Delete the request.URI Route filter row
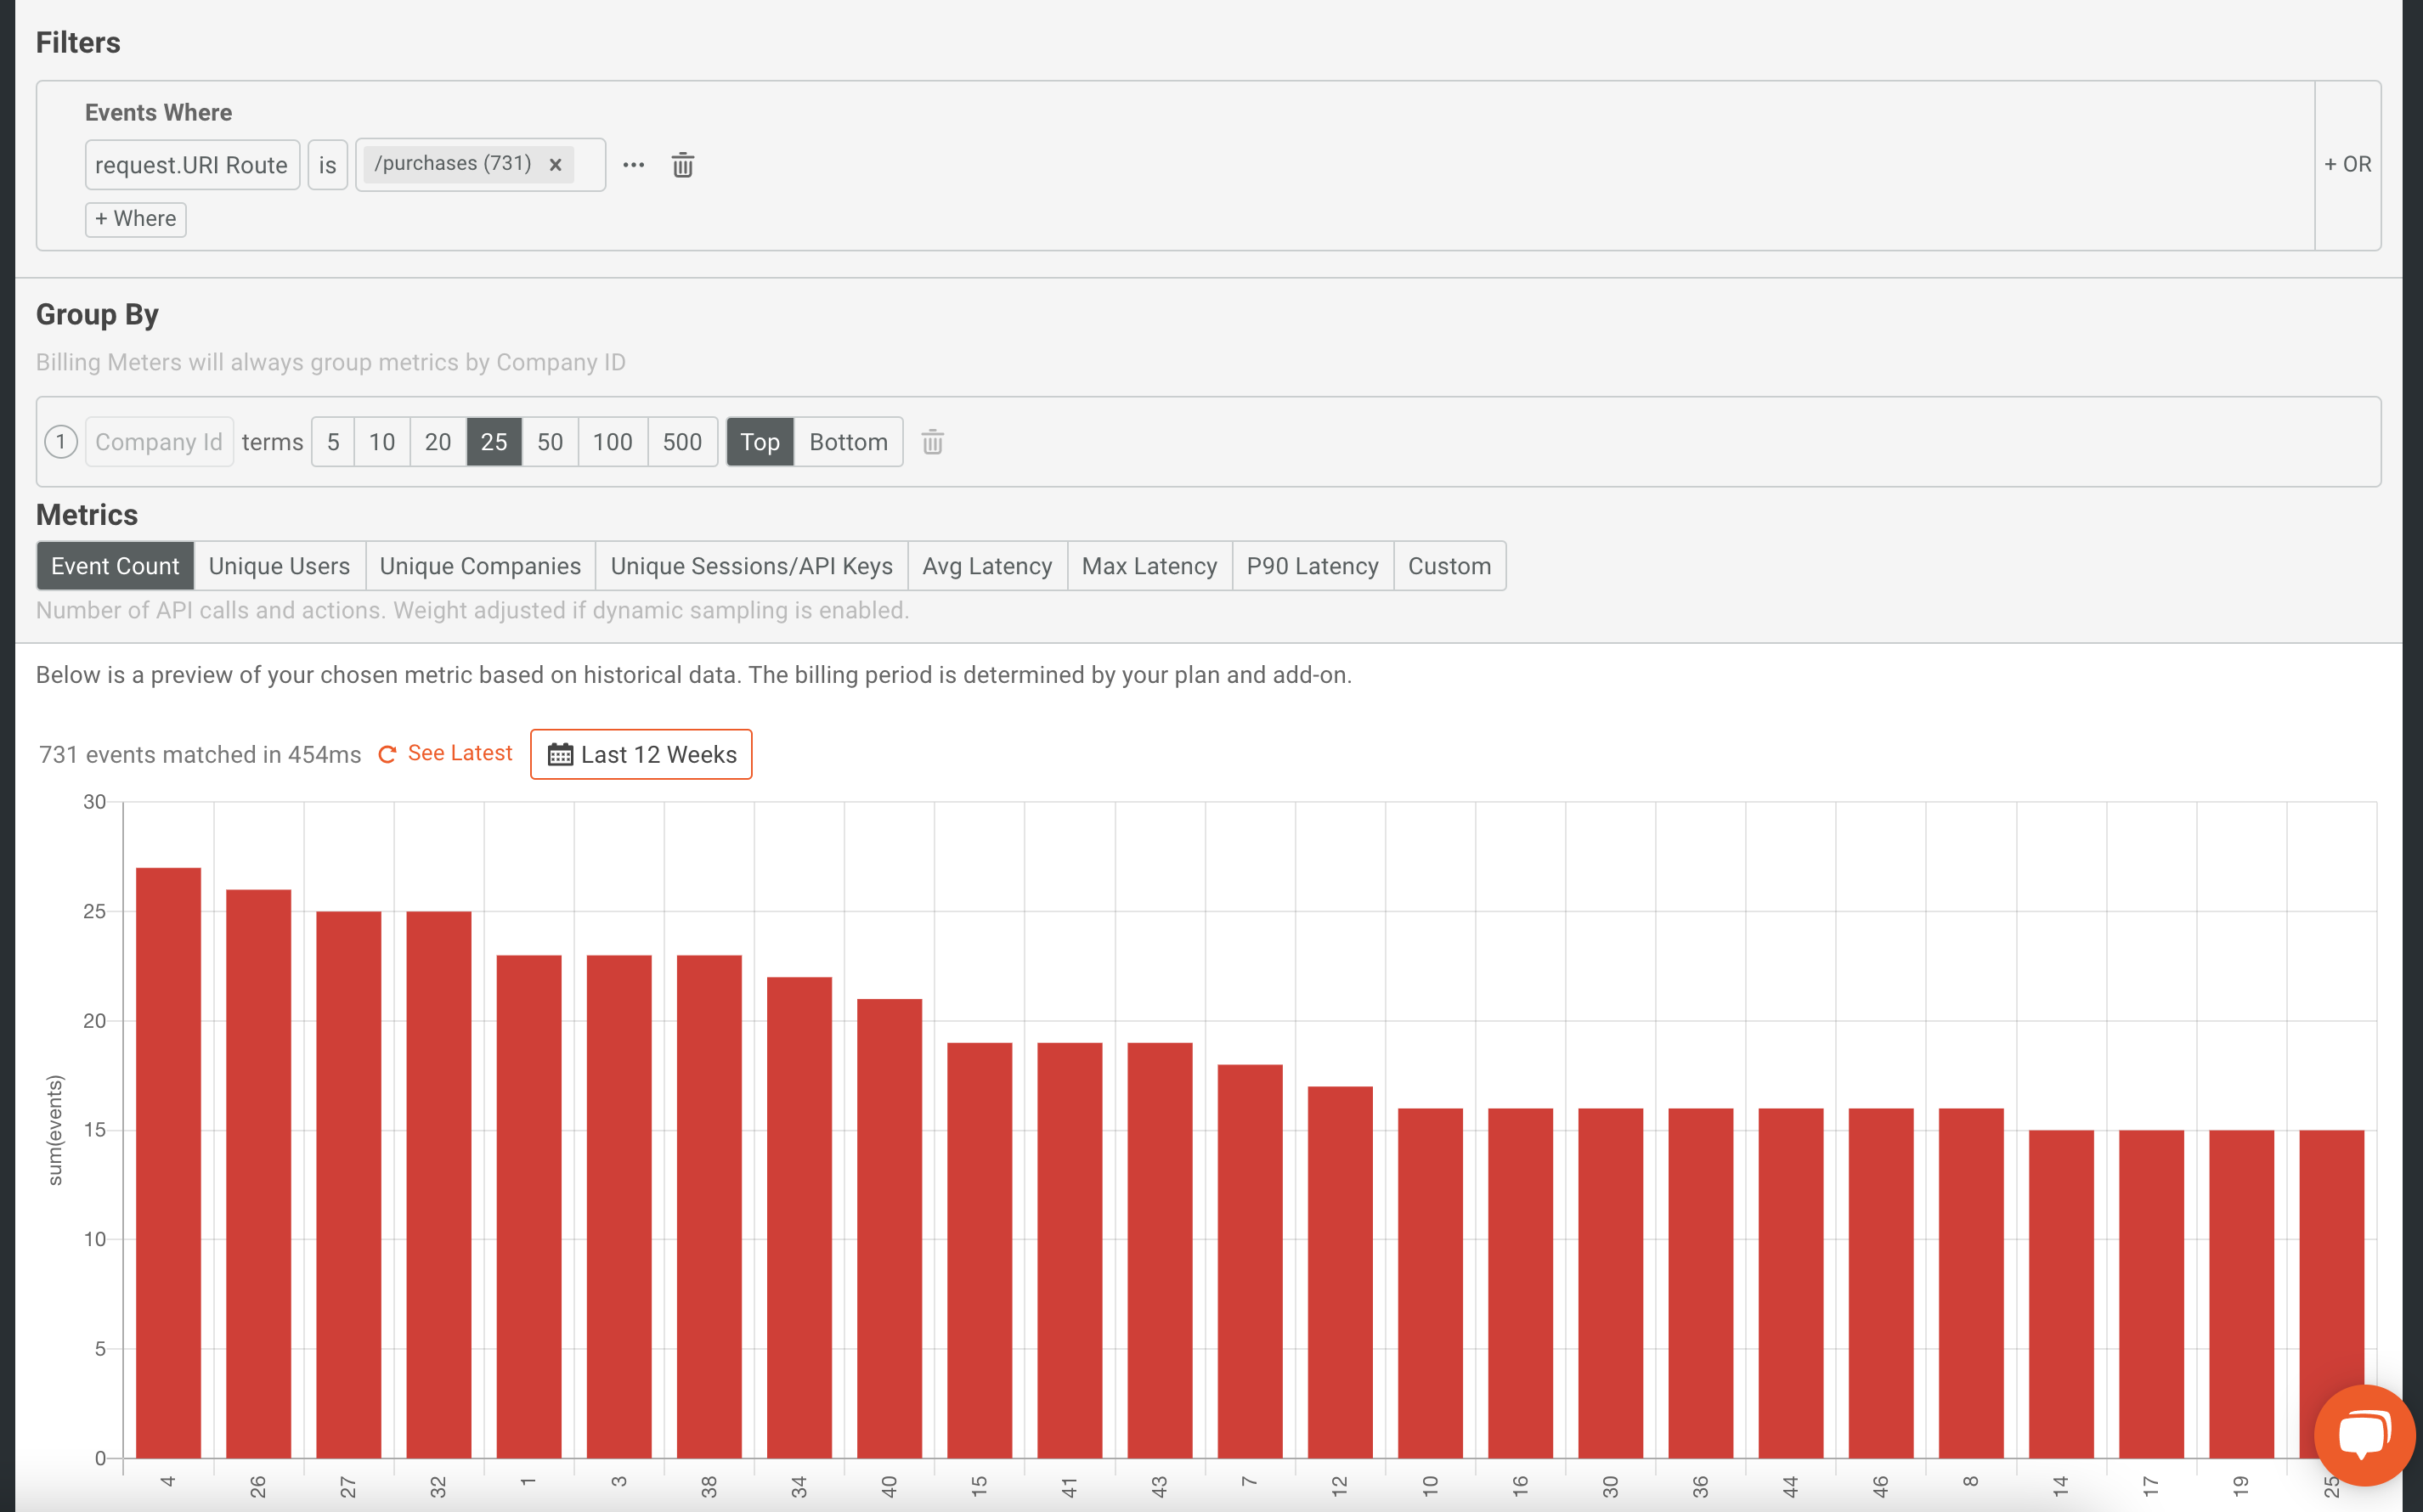Screen dimensions: 2423x1512 (x=683, y=165)
